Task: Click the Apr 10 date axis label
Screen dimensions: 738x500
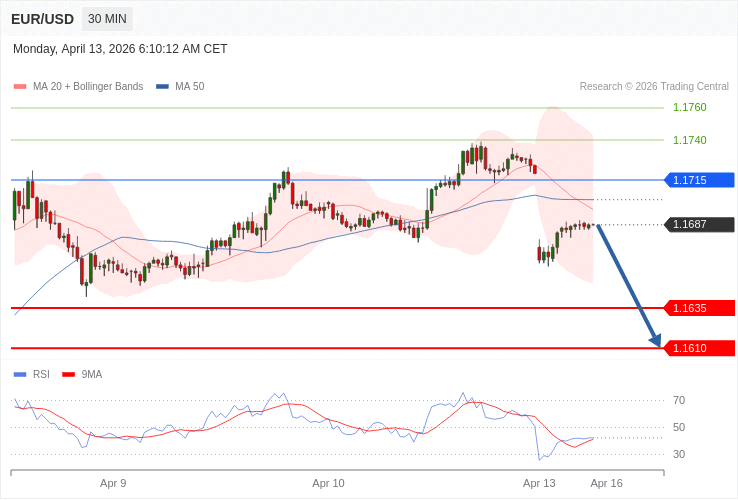Action: point(328,483)
